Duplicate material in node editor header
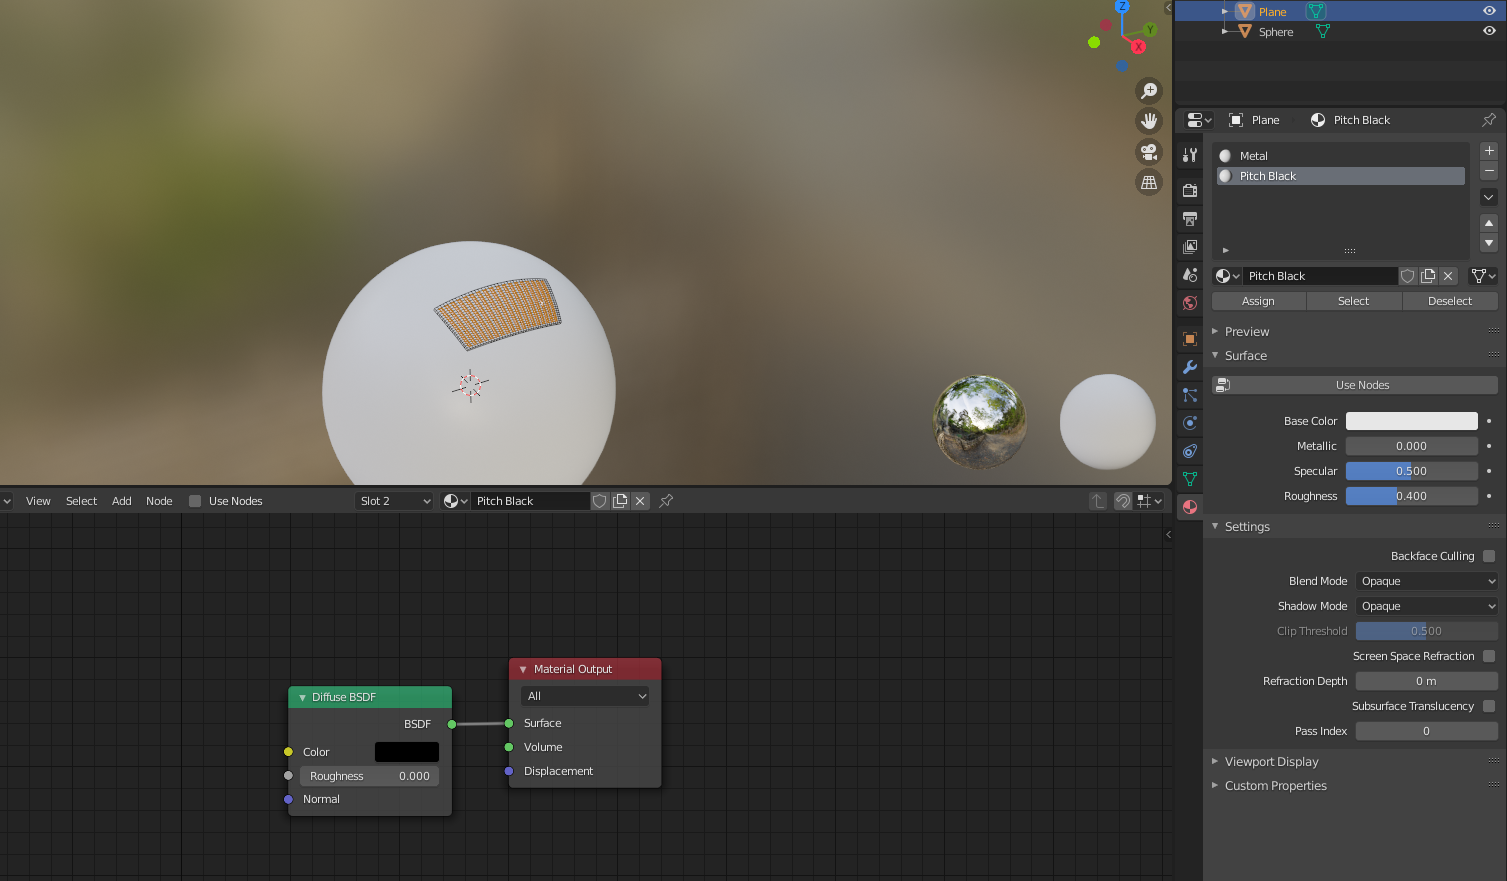The width and height of the screenshot is (1507, 881). point(620,501)
